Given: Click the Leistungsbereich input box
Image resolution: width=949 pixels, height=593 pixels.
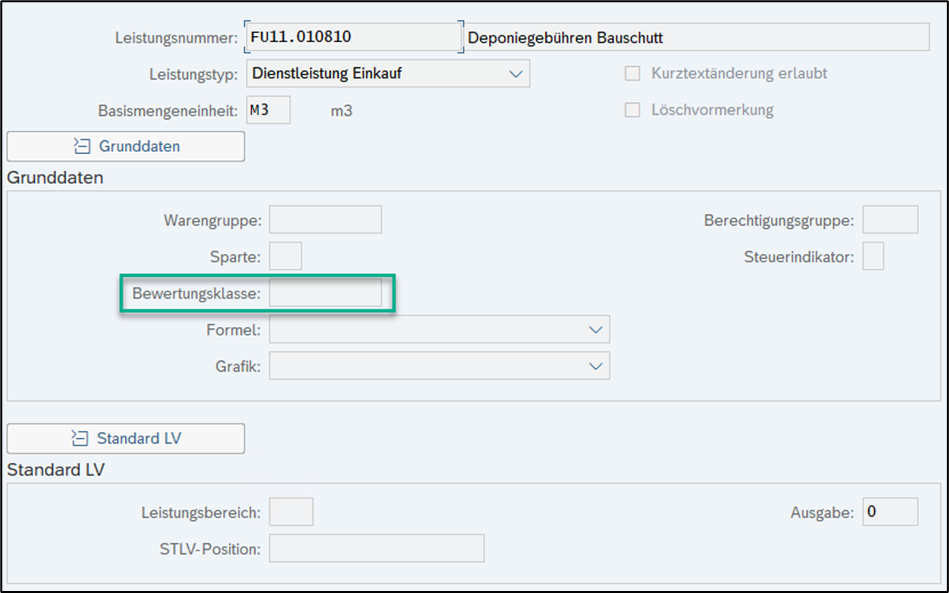Looking at the screenshot, I should [x=291, y=512].
